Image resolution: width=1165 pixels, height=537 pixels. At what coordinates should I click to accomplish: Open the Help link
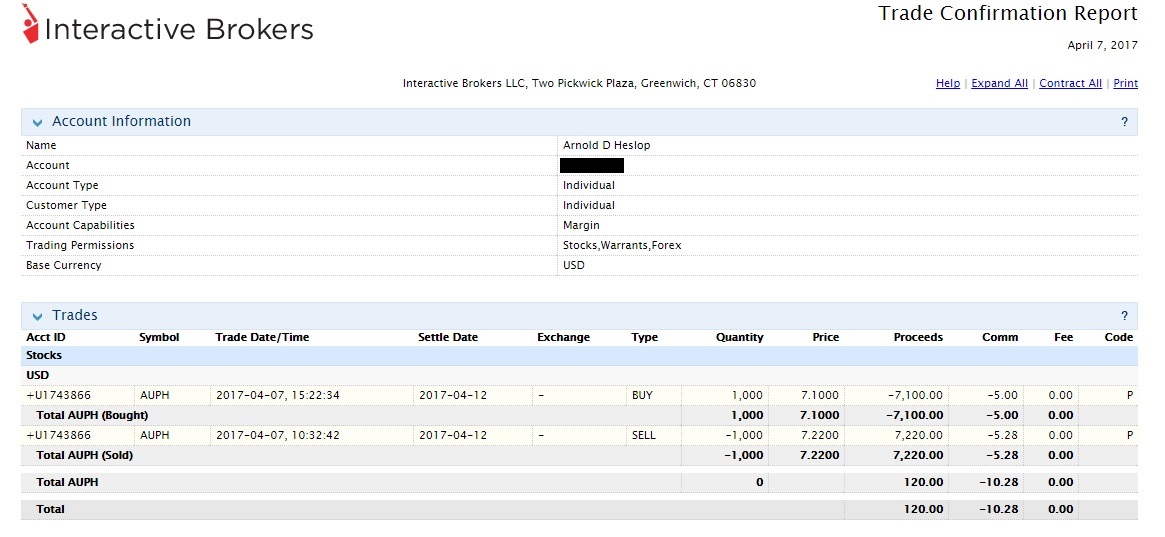click(947, 83)
